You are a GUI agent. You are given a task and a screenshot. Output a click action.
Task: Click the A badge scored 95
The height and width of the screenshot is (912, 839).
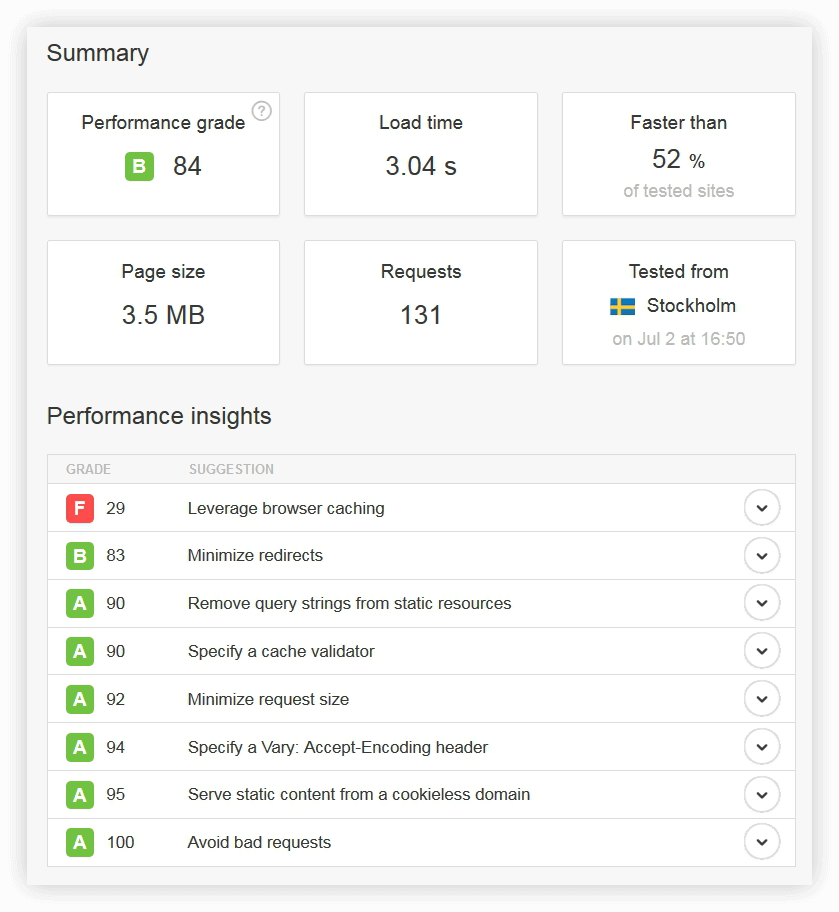pos(80,795)
